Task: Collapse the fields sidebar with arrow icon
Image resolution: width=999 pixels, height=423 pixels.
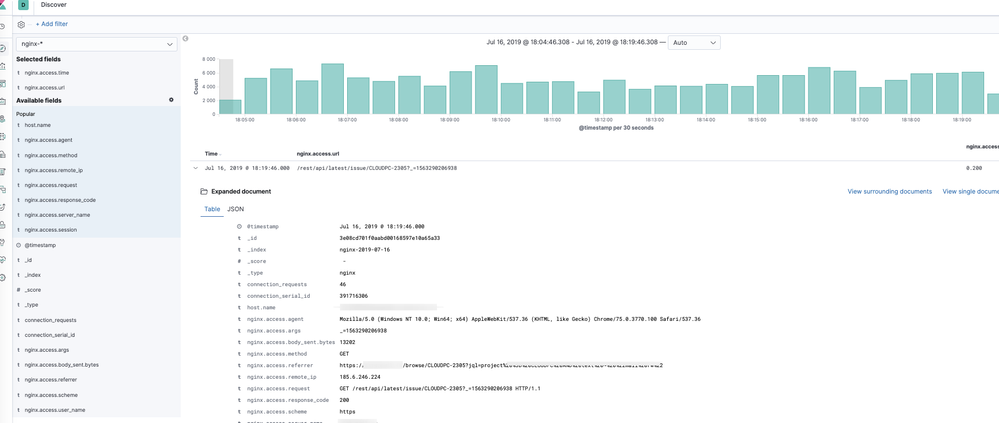Action: [185, 39]
